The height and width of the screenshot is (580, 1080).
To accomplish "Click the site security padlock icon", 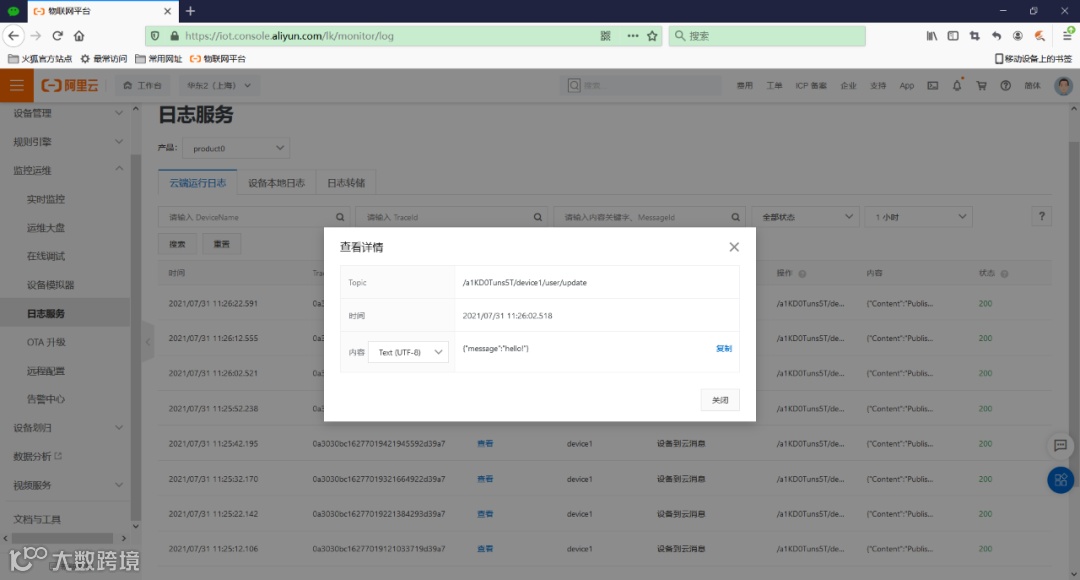I will [x=174, y=36].
